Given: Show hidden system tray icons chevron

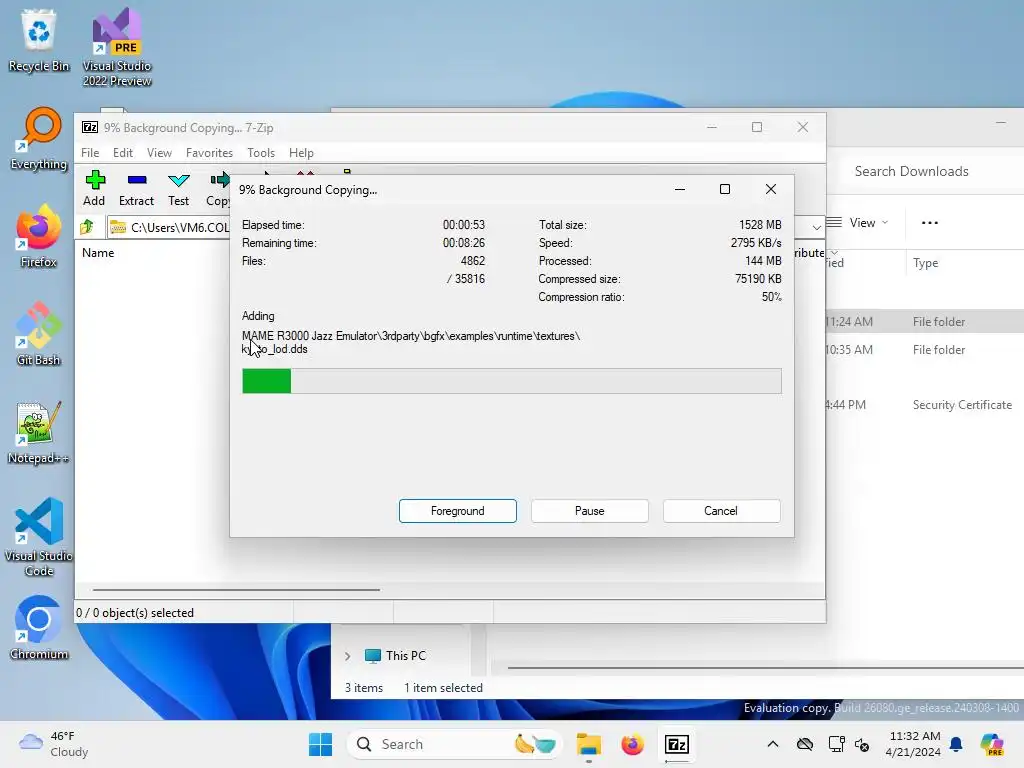Looking at the screenshot, I should [773, 744].
